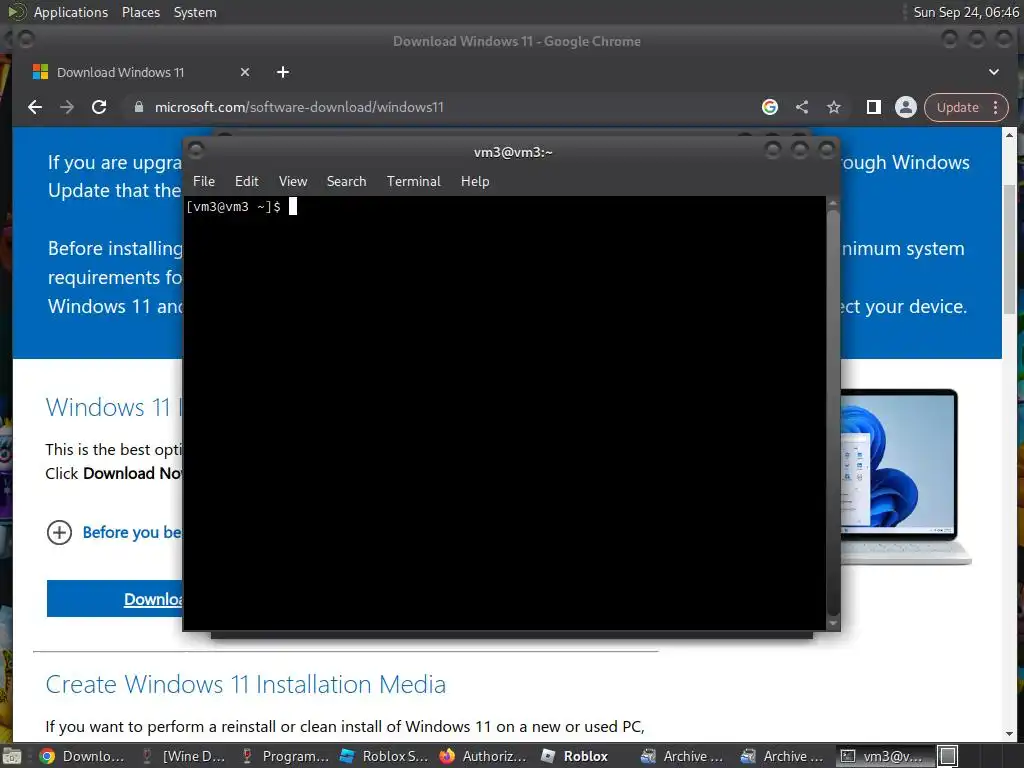Open the Chrome three-dot menu
1024x768 pixels.
(x=995, y=108)
